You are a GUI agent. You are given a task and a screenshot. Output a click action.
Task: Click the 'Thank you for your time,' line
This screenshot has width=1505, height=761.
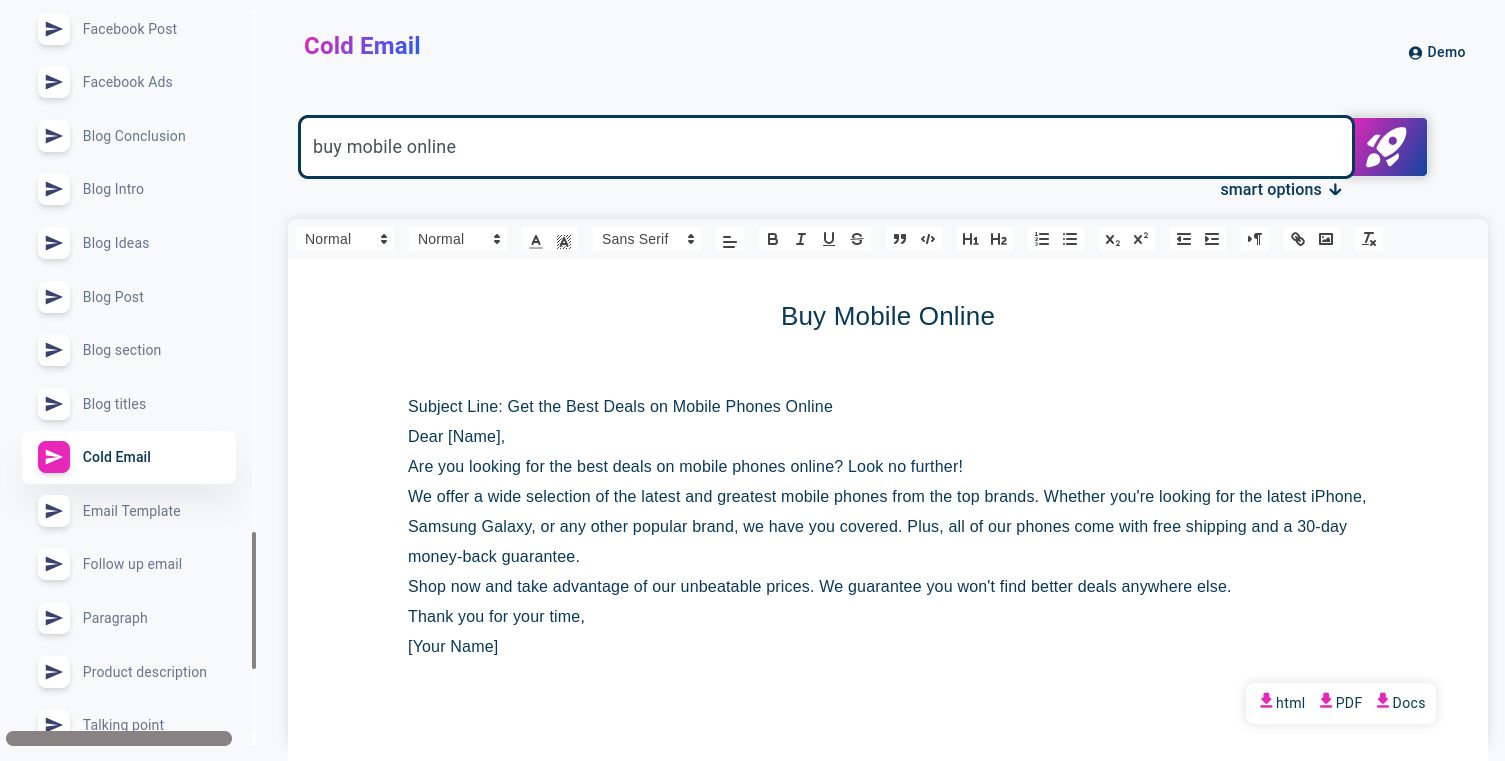tap(496, 616)
